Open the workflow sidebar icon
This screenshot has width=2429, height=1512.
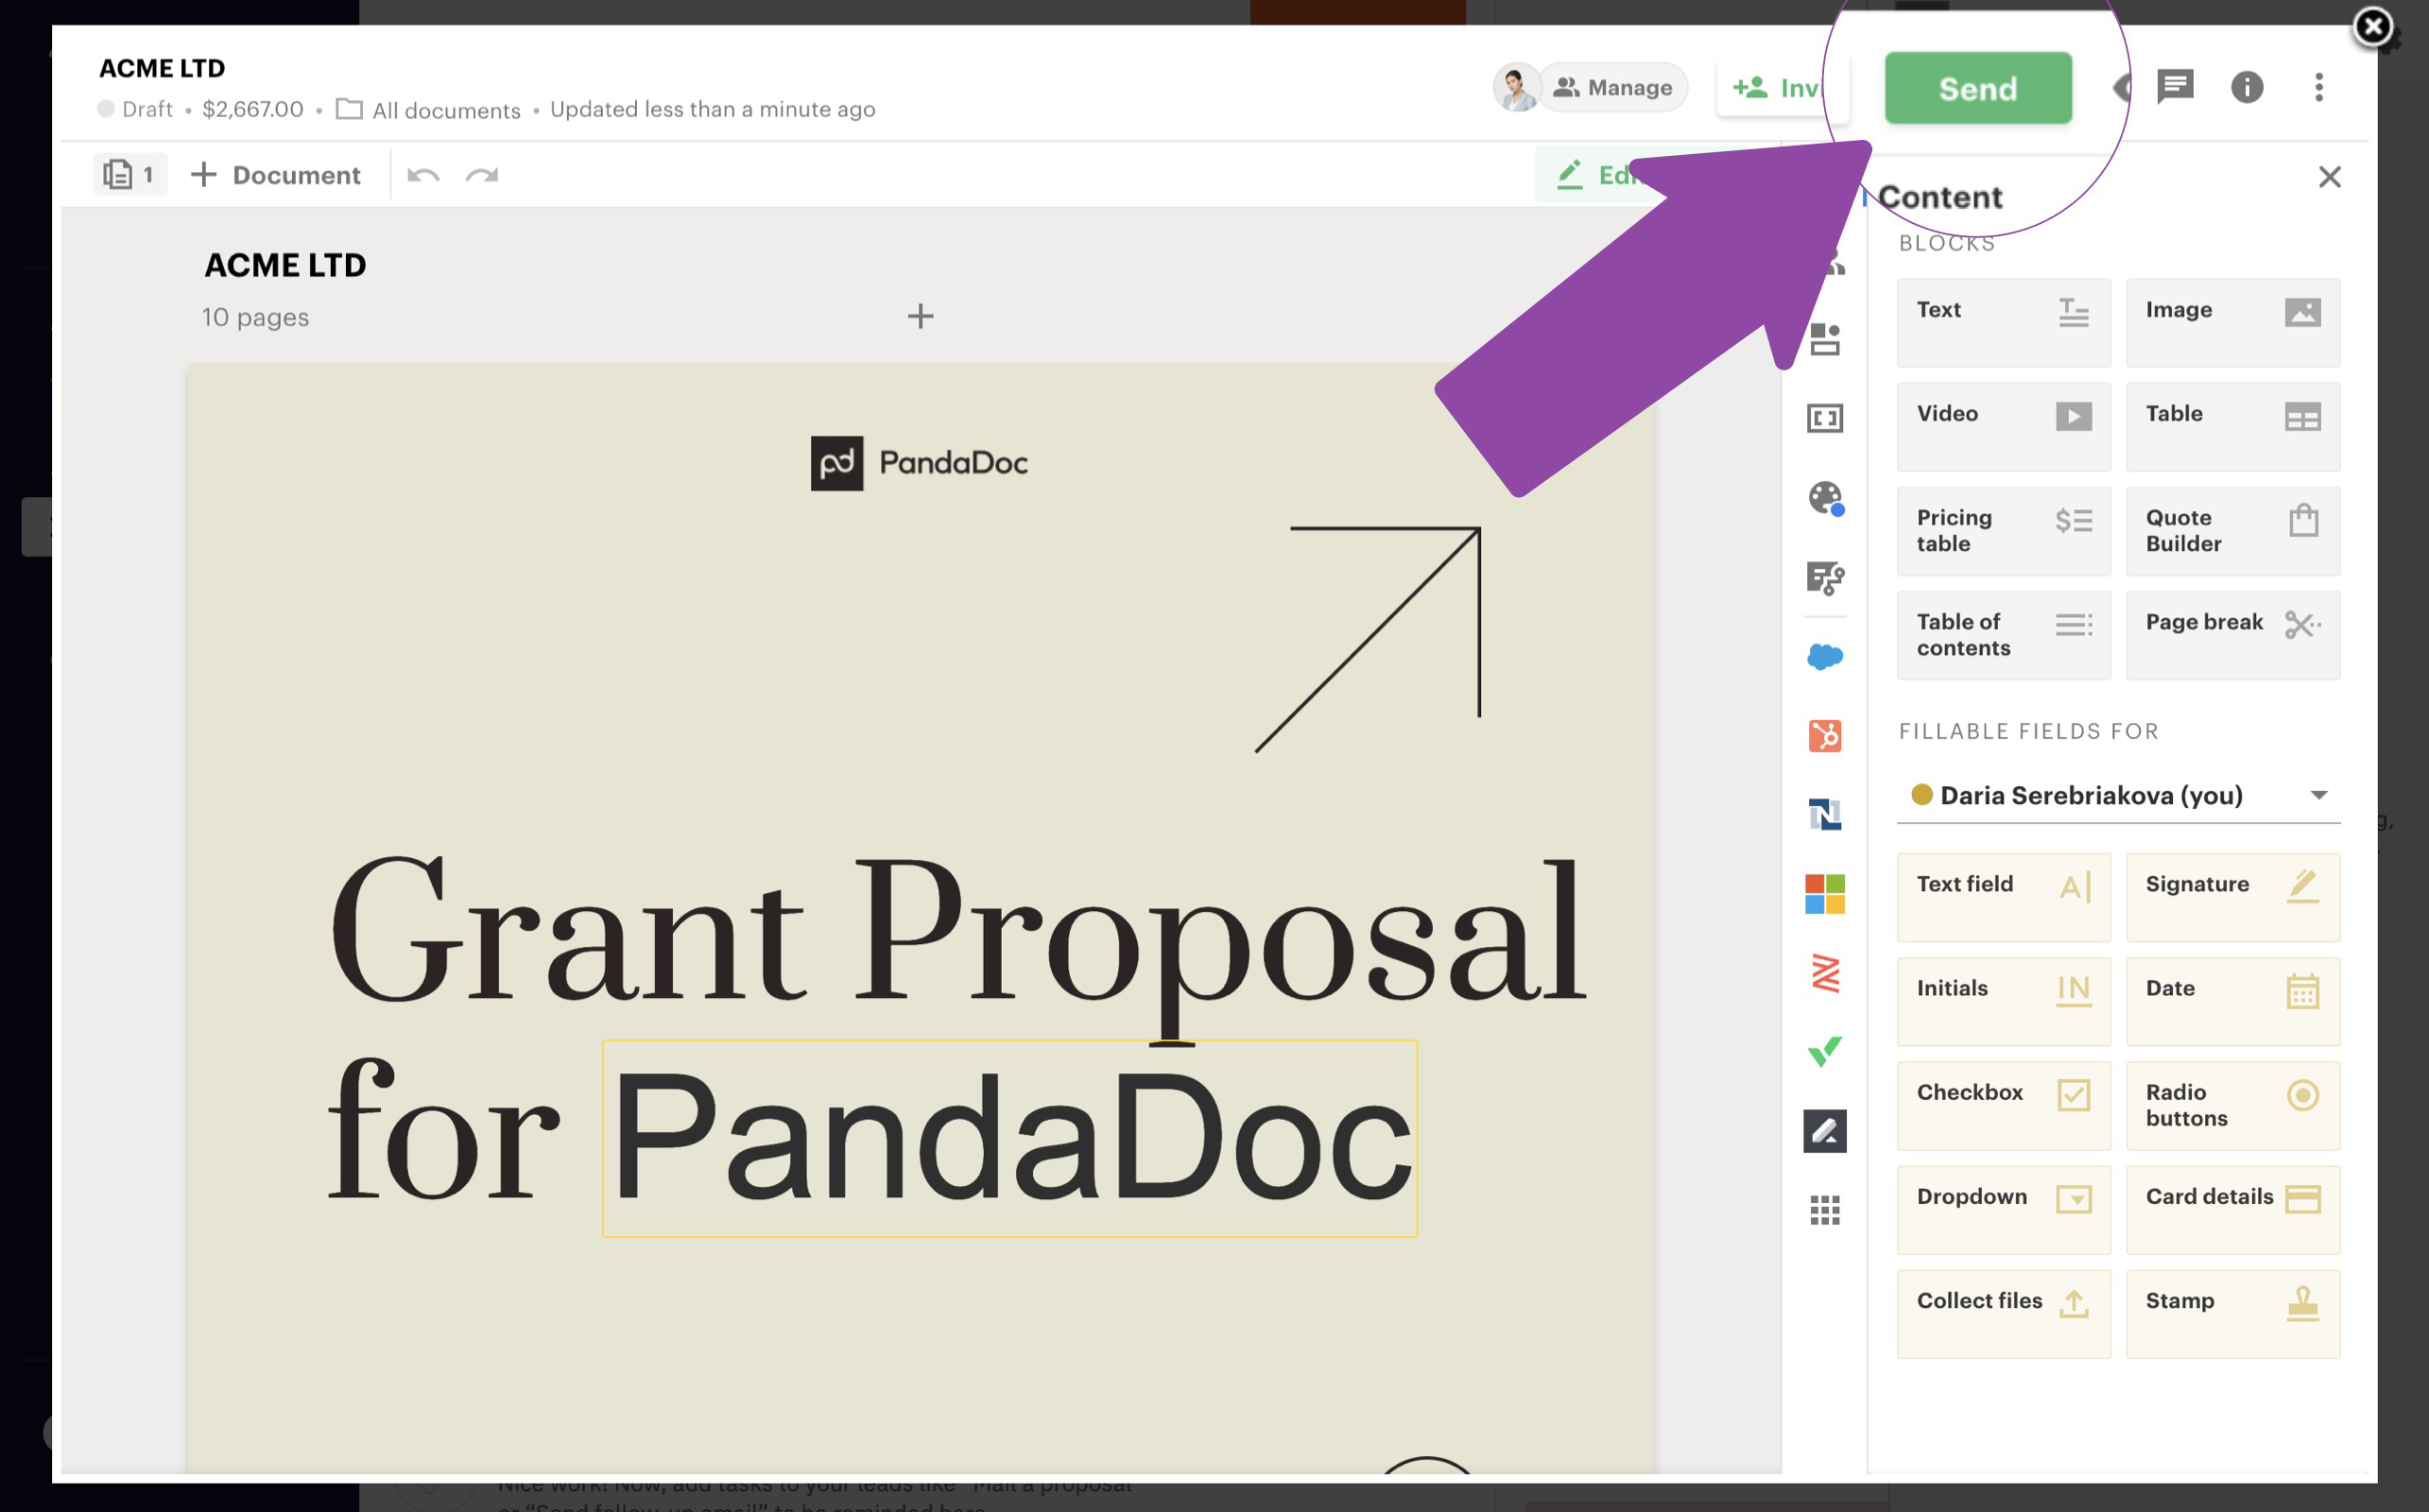pyautogui.click(x=1824, y=577)
